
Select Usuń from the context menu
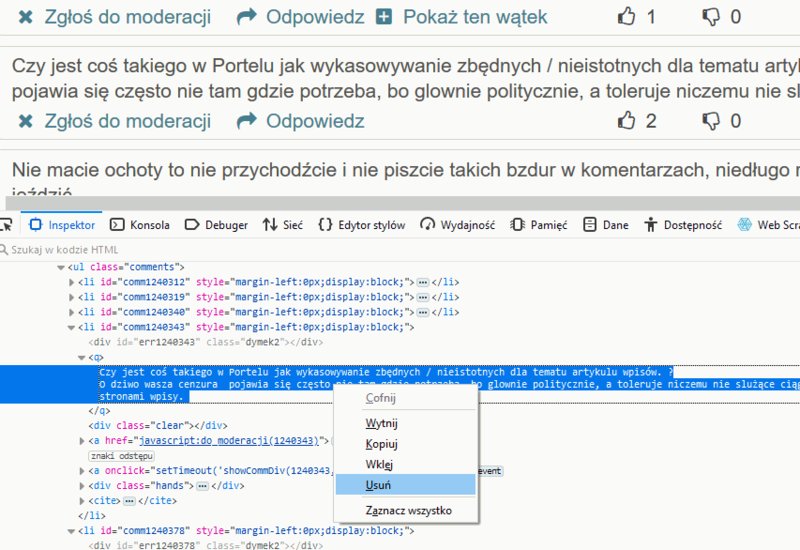379,485
